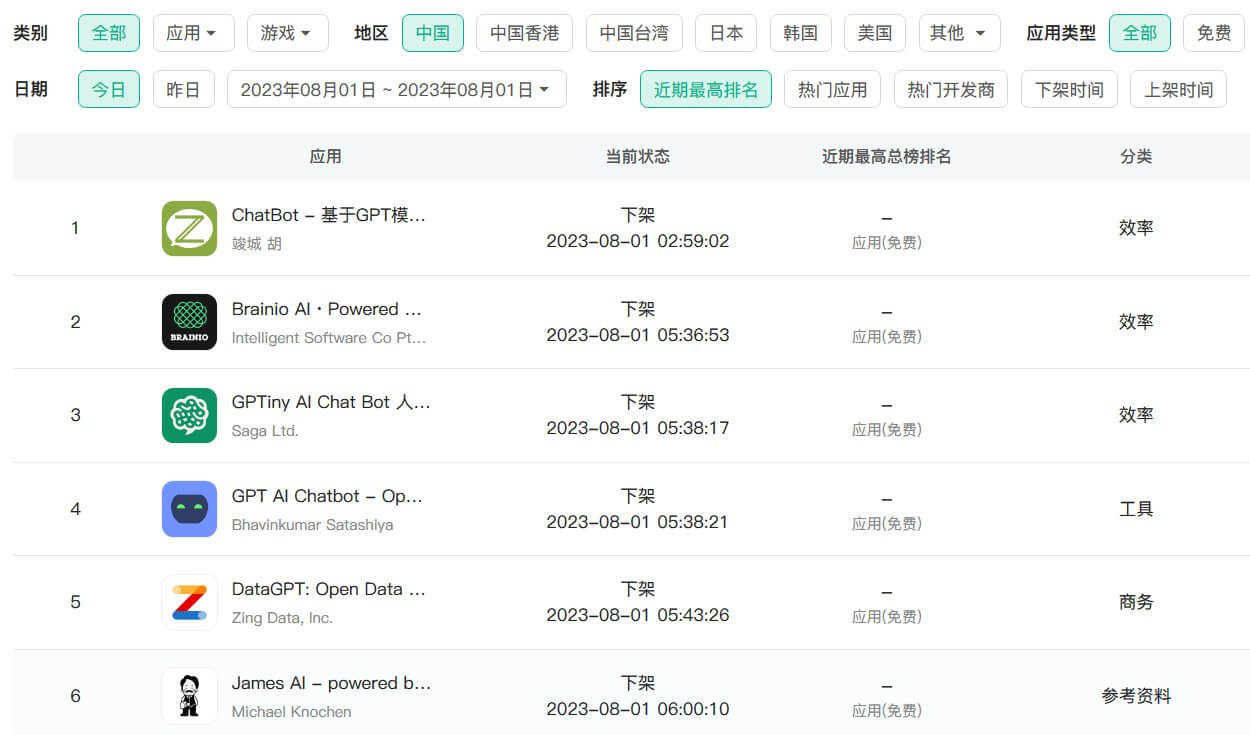Screen dimensions: 1250x735
Task: Open the GPTiny AI Chat Bot icon
Action: (x=189, y=415)
